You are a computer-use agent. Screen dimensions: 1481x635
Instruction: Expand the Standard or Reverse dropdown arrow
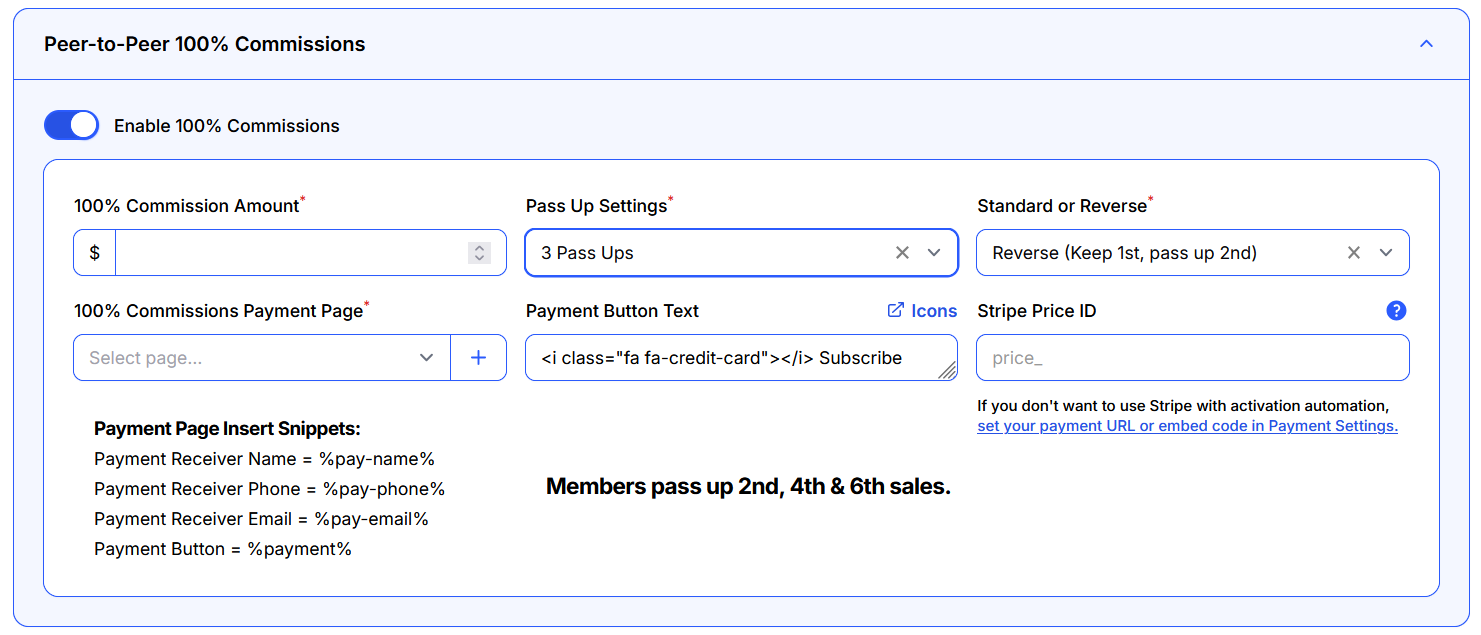pyautogui.click(x=1386, y=253)
